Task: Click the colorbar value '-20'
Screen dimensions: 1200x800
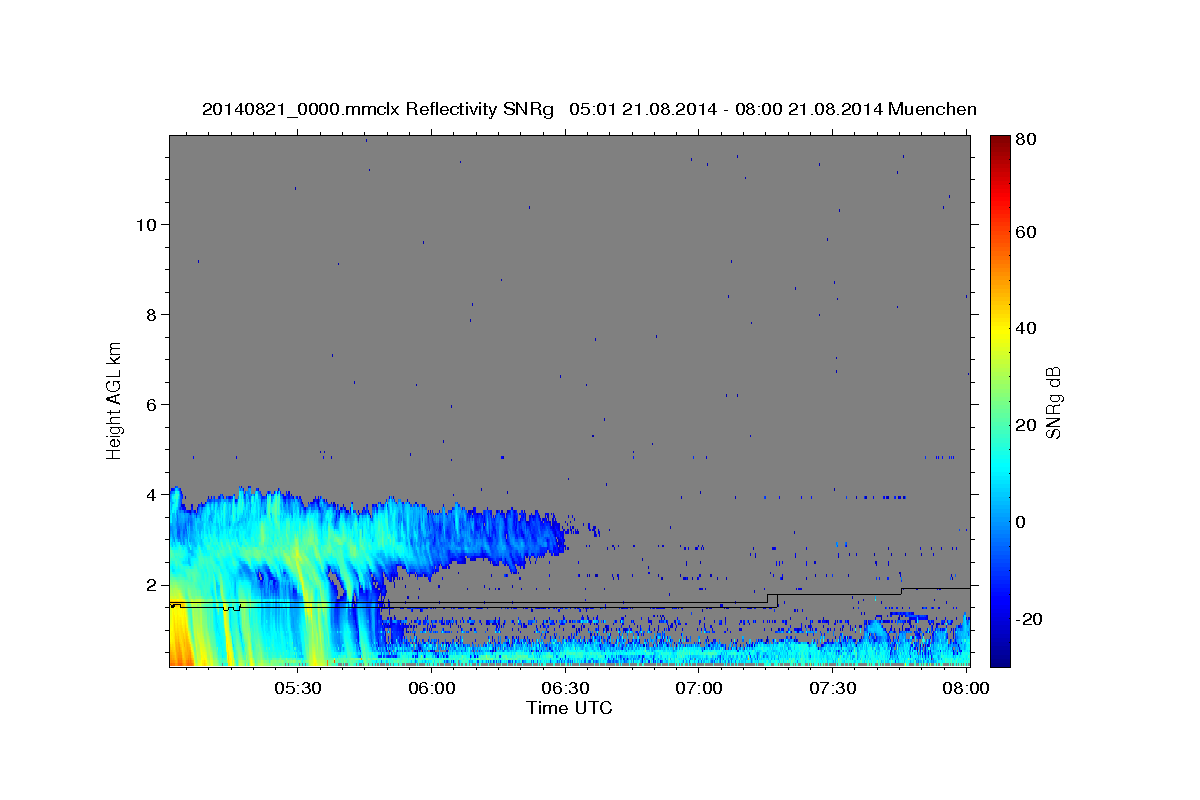Action: (x=1029, y=619)
